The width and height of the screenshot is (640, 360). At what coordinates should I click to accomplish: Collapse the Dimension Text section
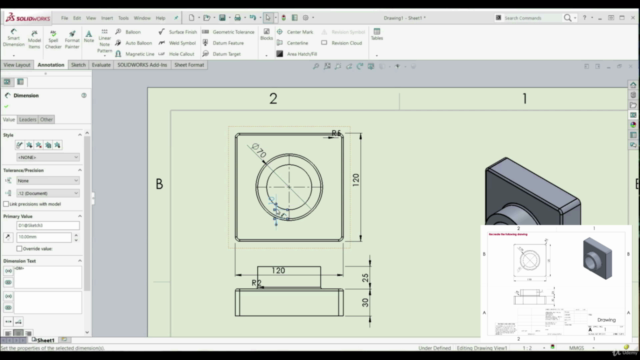click(x=80, y=261)
